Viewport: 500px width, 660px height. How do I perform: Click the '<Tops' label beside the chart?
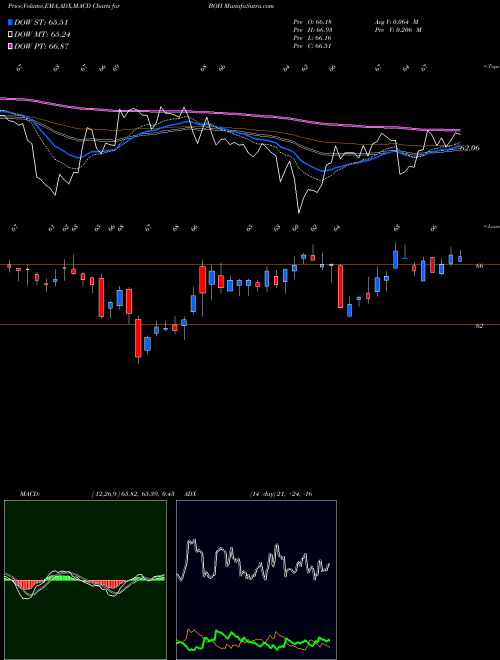pos(491,67)
